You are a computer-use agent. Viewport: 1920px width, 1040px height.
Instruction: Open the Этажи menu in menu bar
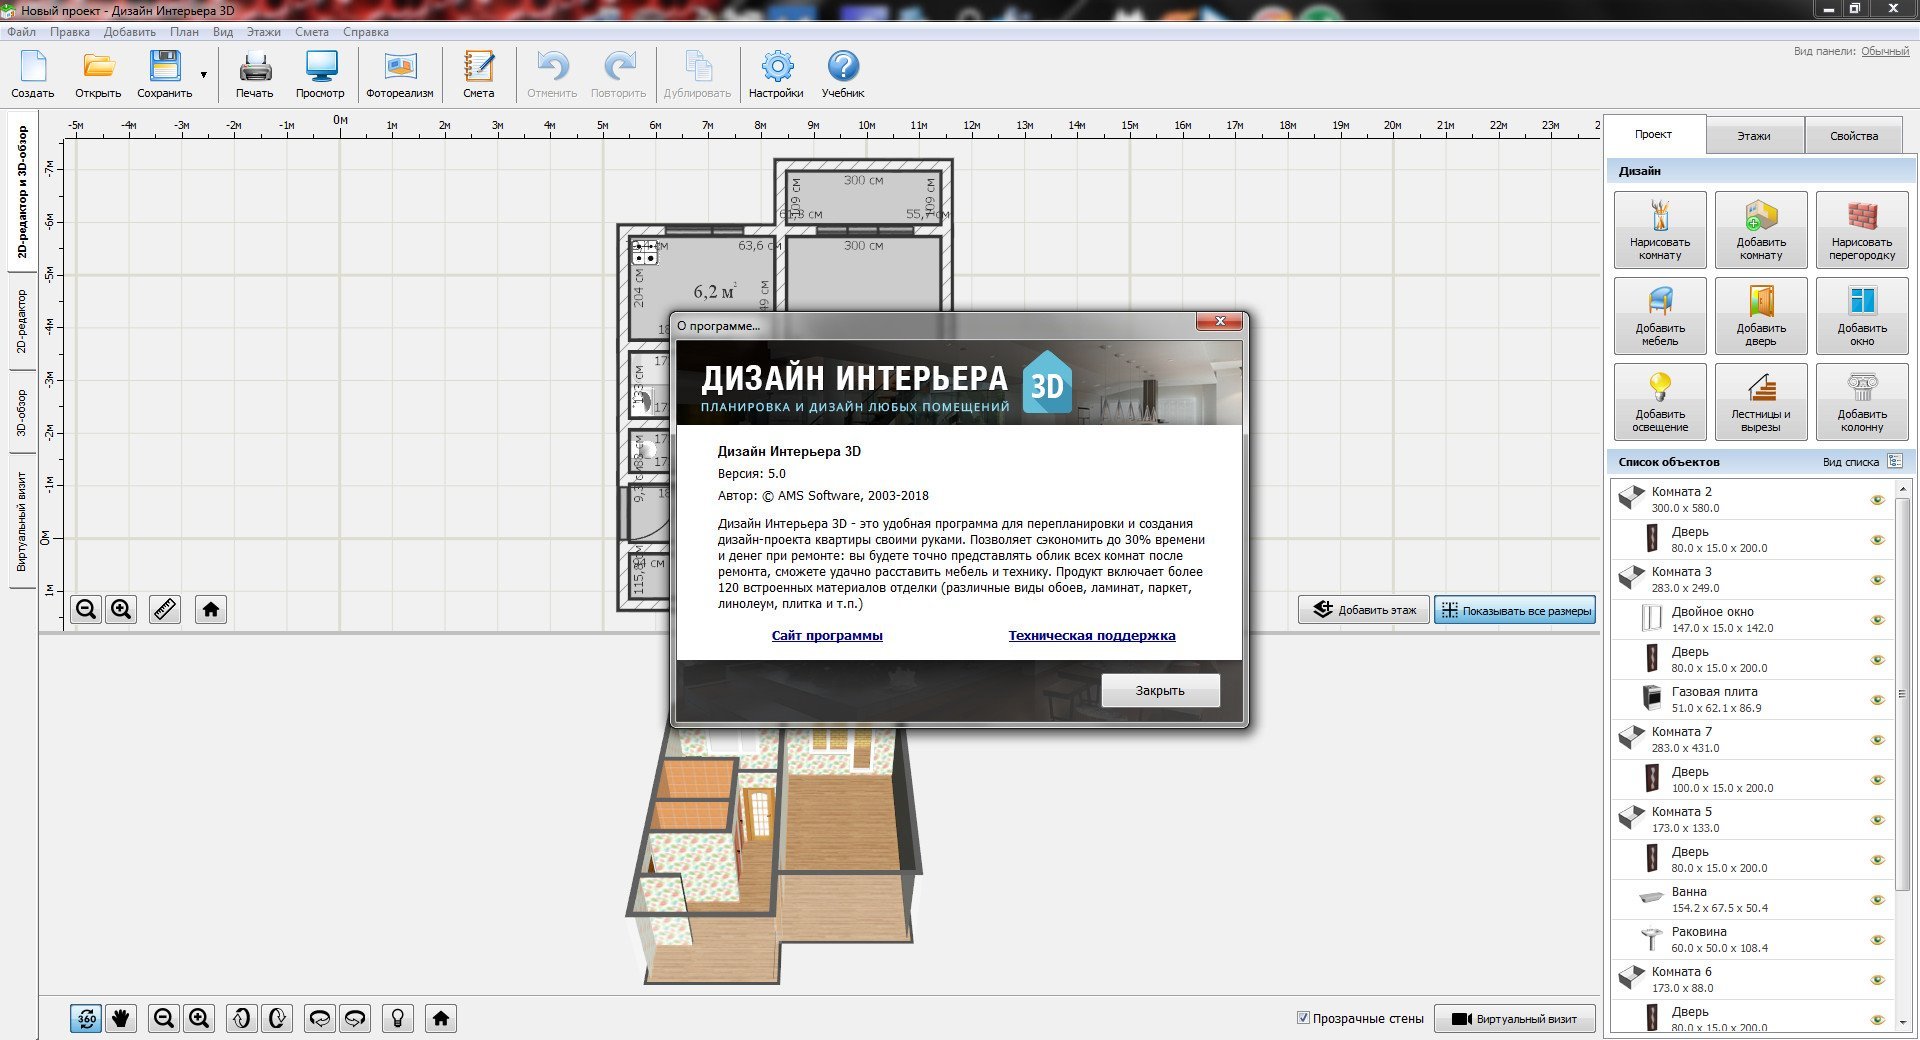pos(264,32)
